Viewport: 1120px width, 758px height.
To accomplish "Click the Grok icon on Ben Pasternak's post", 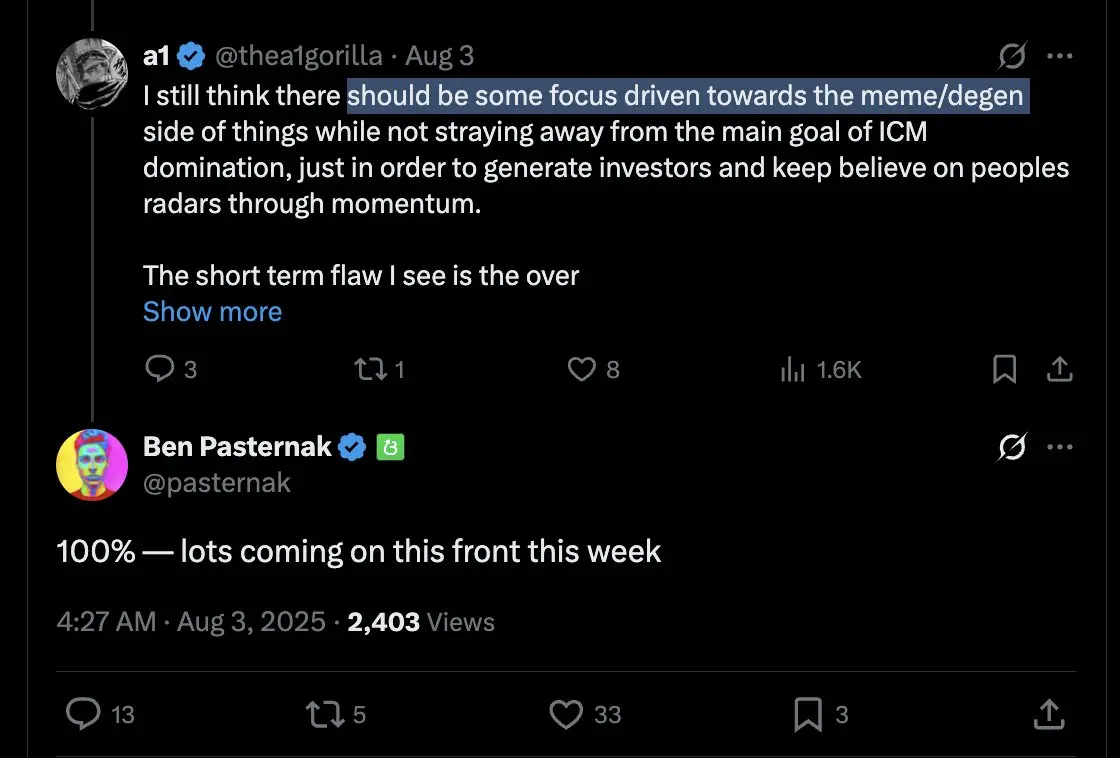I will [x=1012, y=447].
